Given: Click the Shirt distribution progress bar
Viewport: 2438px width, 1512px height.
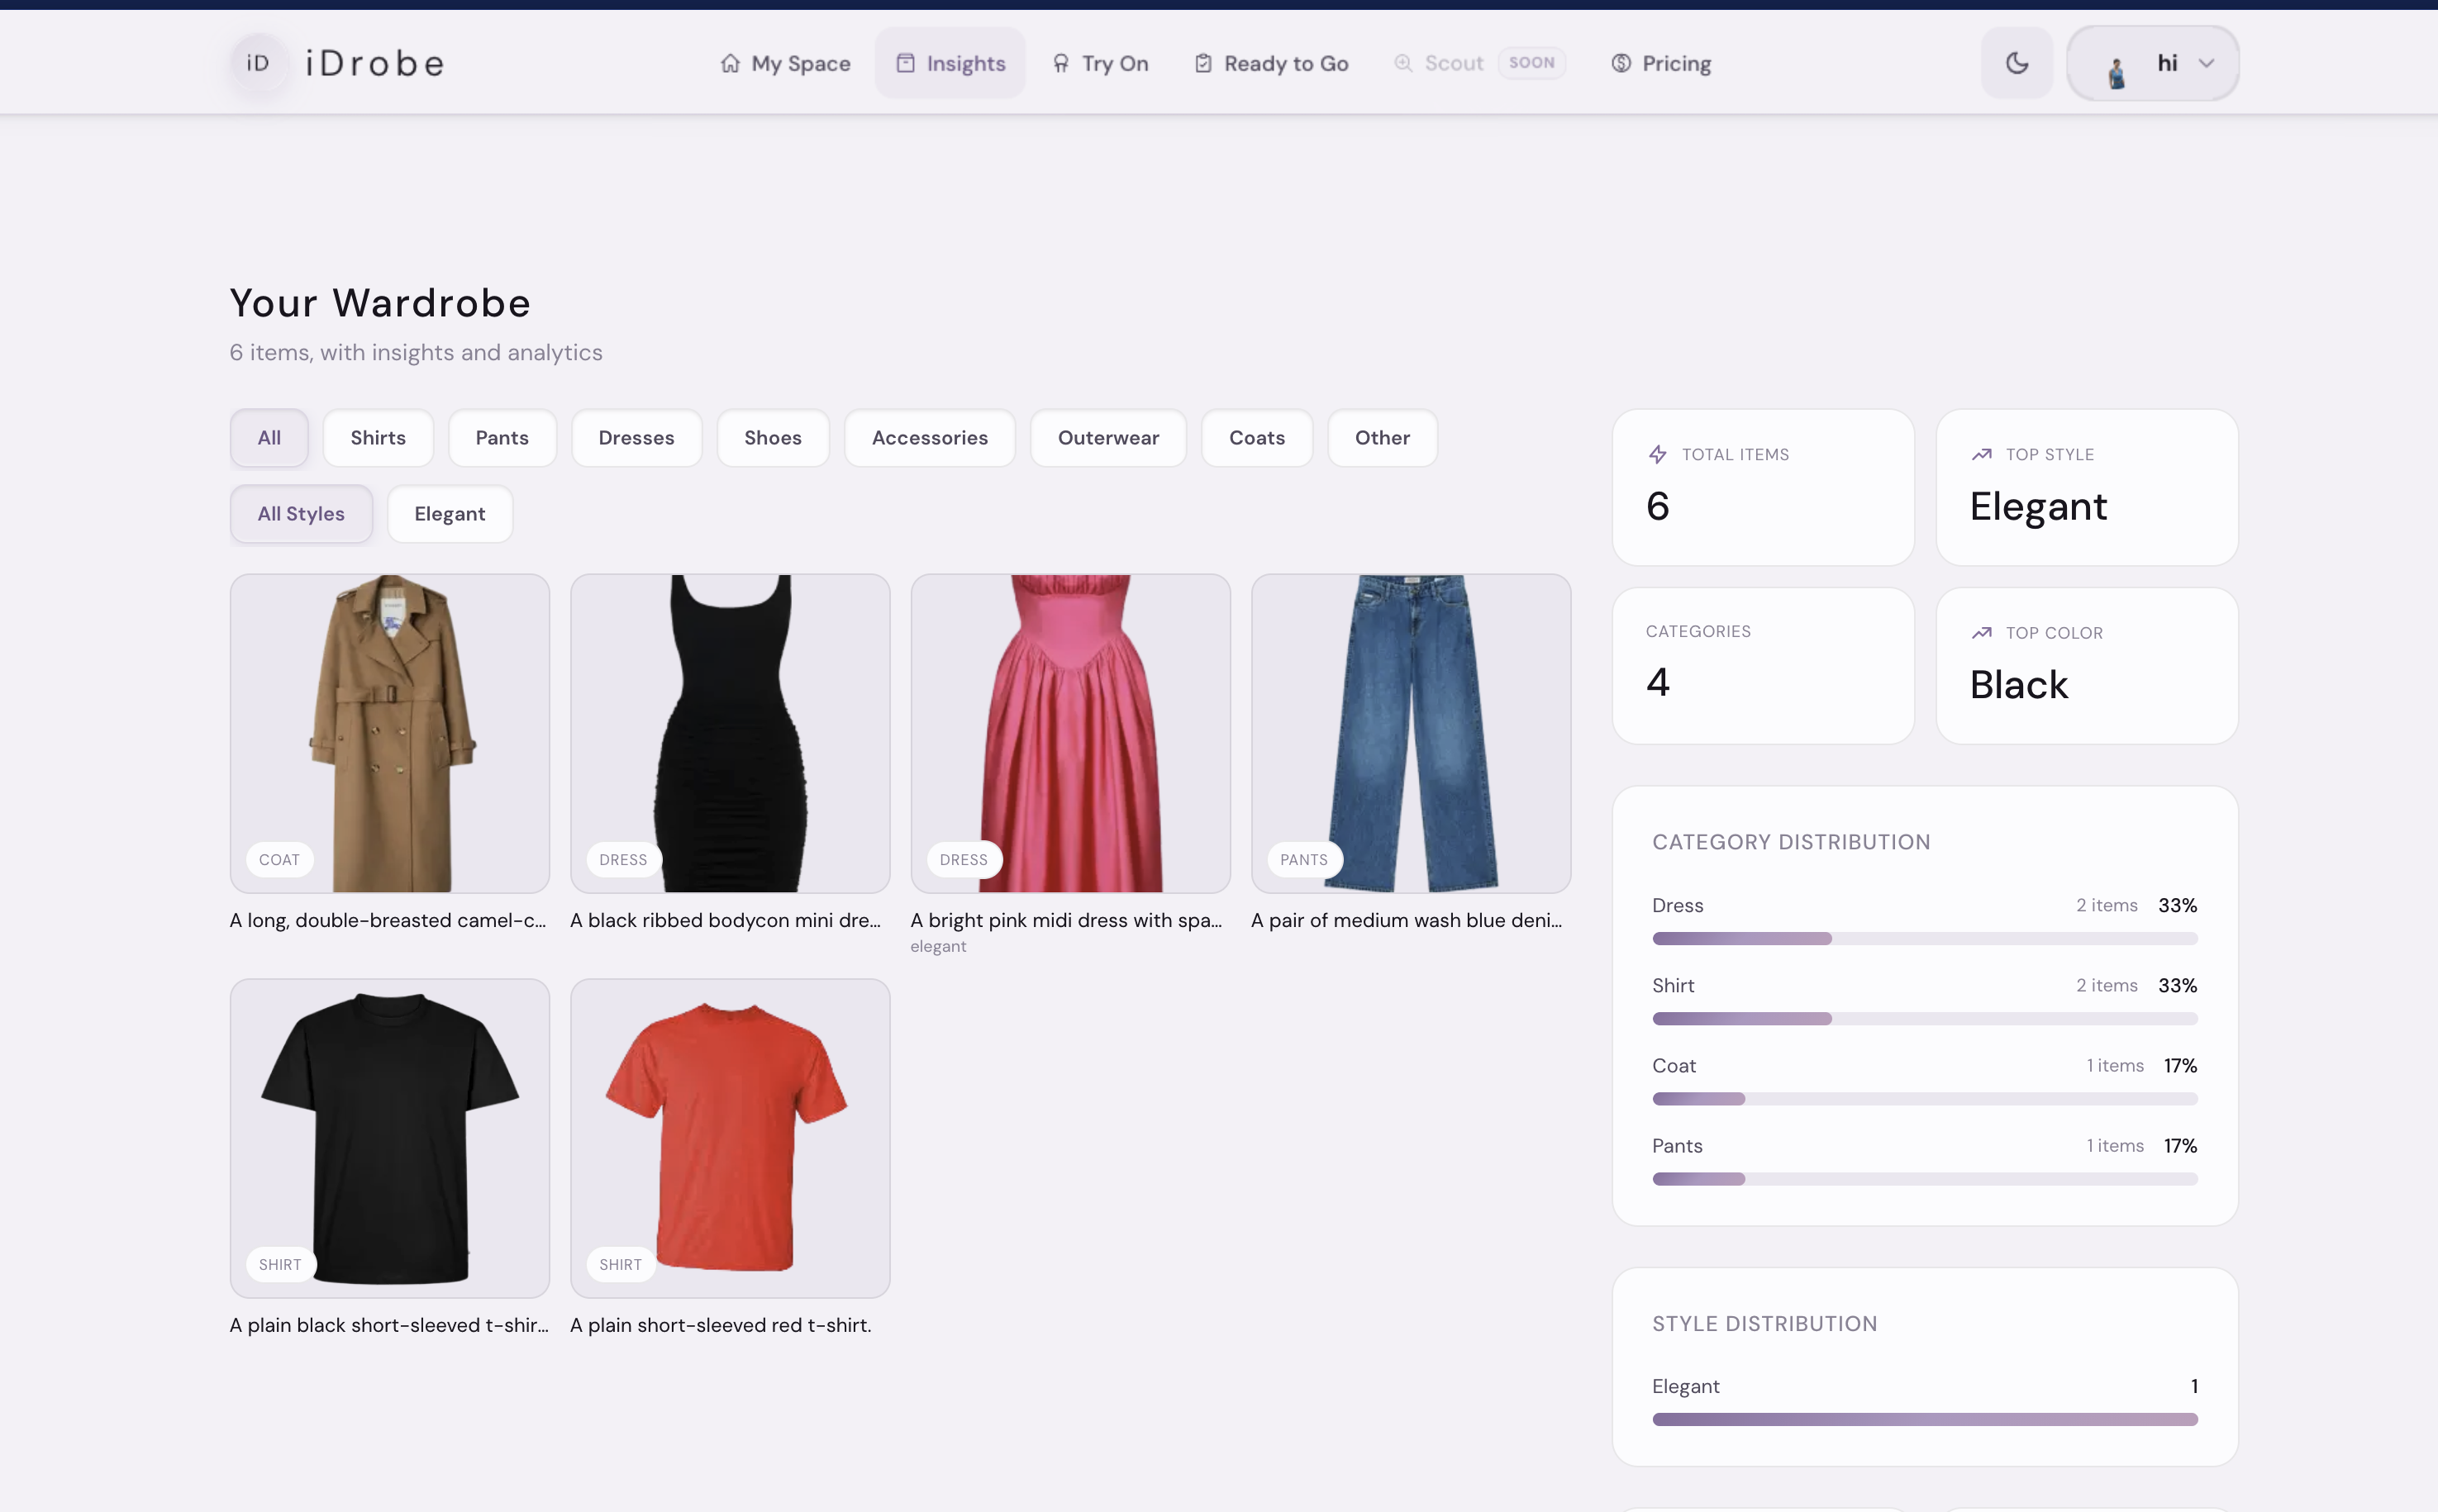Looking at the screenshot, I should pyautogui.click(x=1924, y=1019).
